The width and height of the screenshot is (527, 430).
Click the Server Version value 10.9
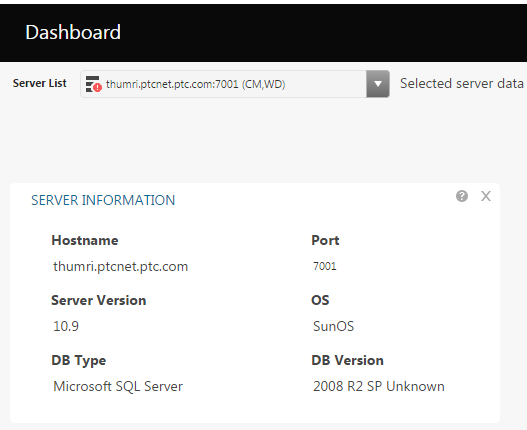[x=66, y=326]
